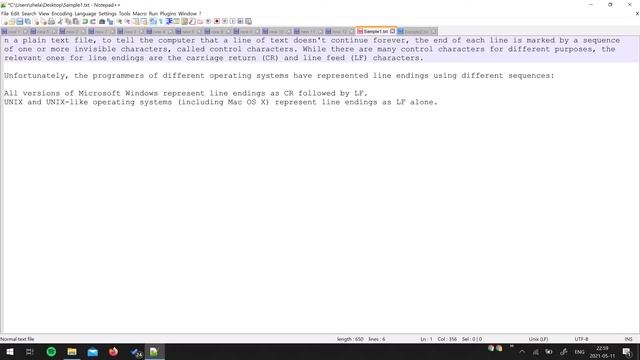Close the Sample2.txt tab
The width and height of the screenshot is (640, 360).
pos(433,31)
